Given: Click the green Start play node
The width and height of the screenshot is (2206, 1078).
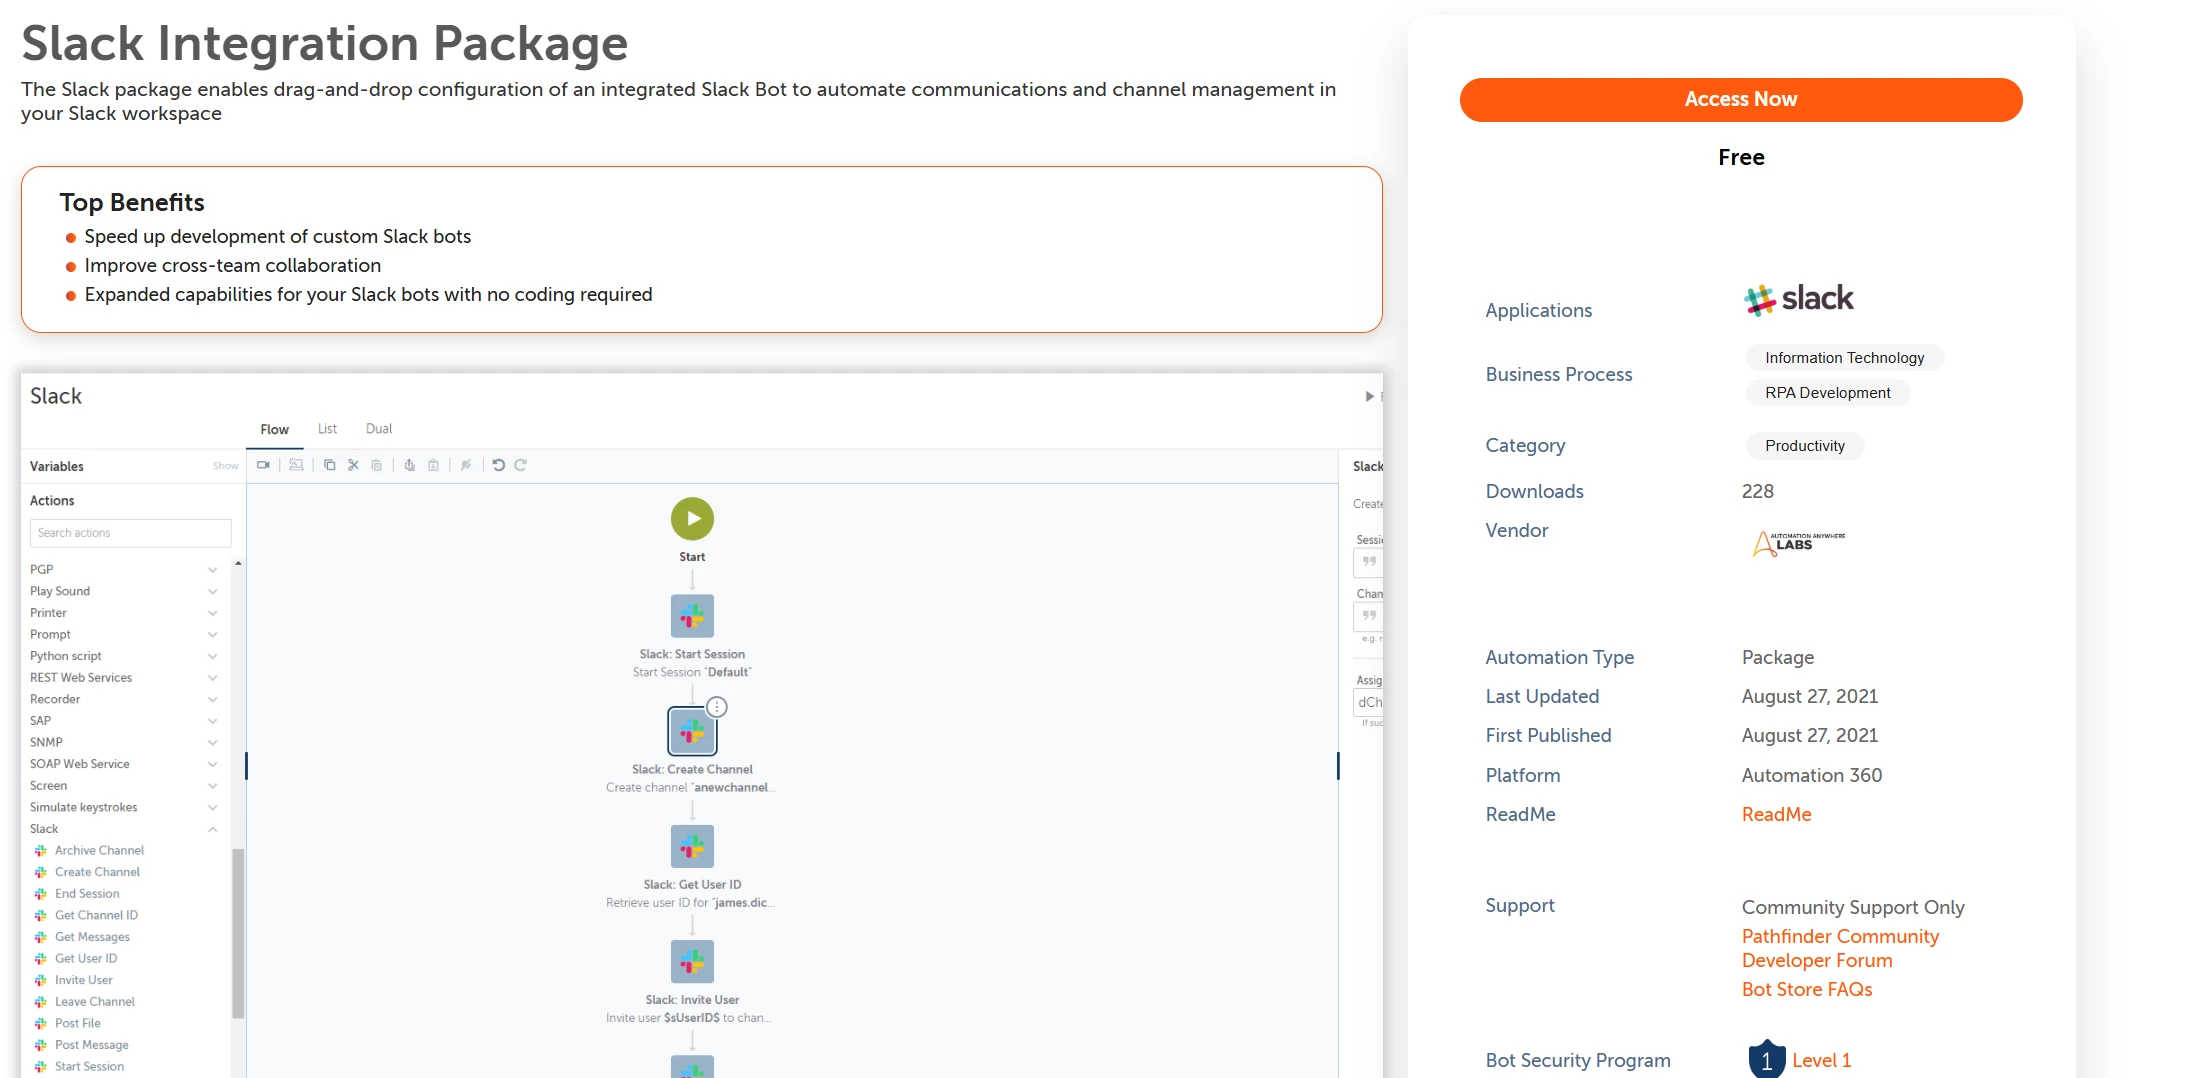Looking at the screenshot, I should click(x=692, y=519).
